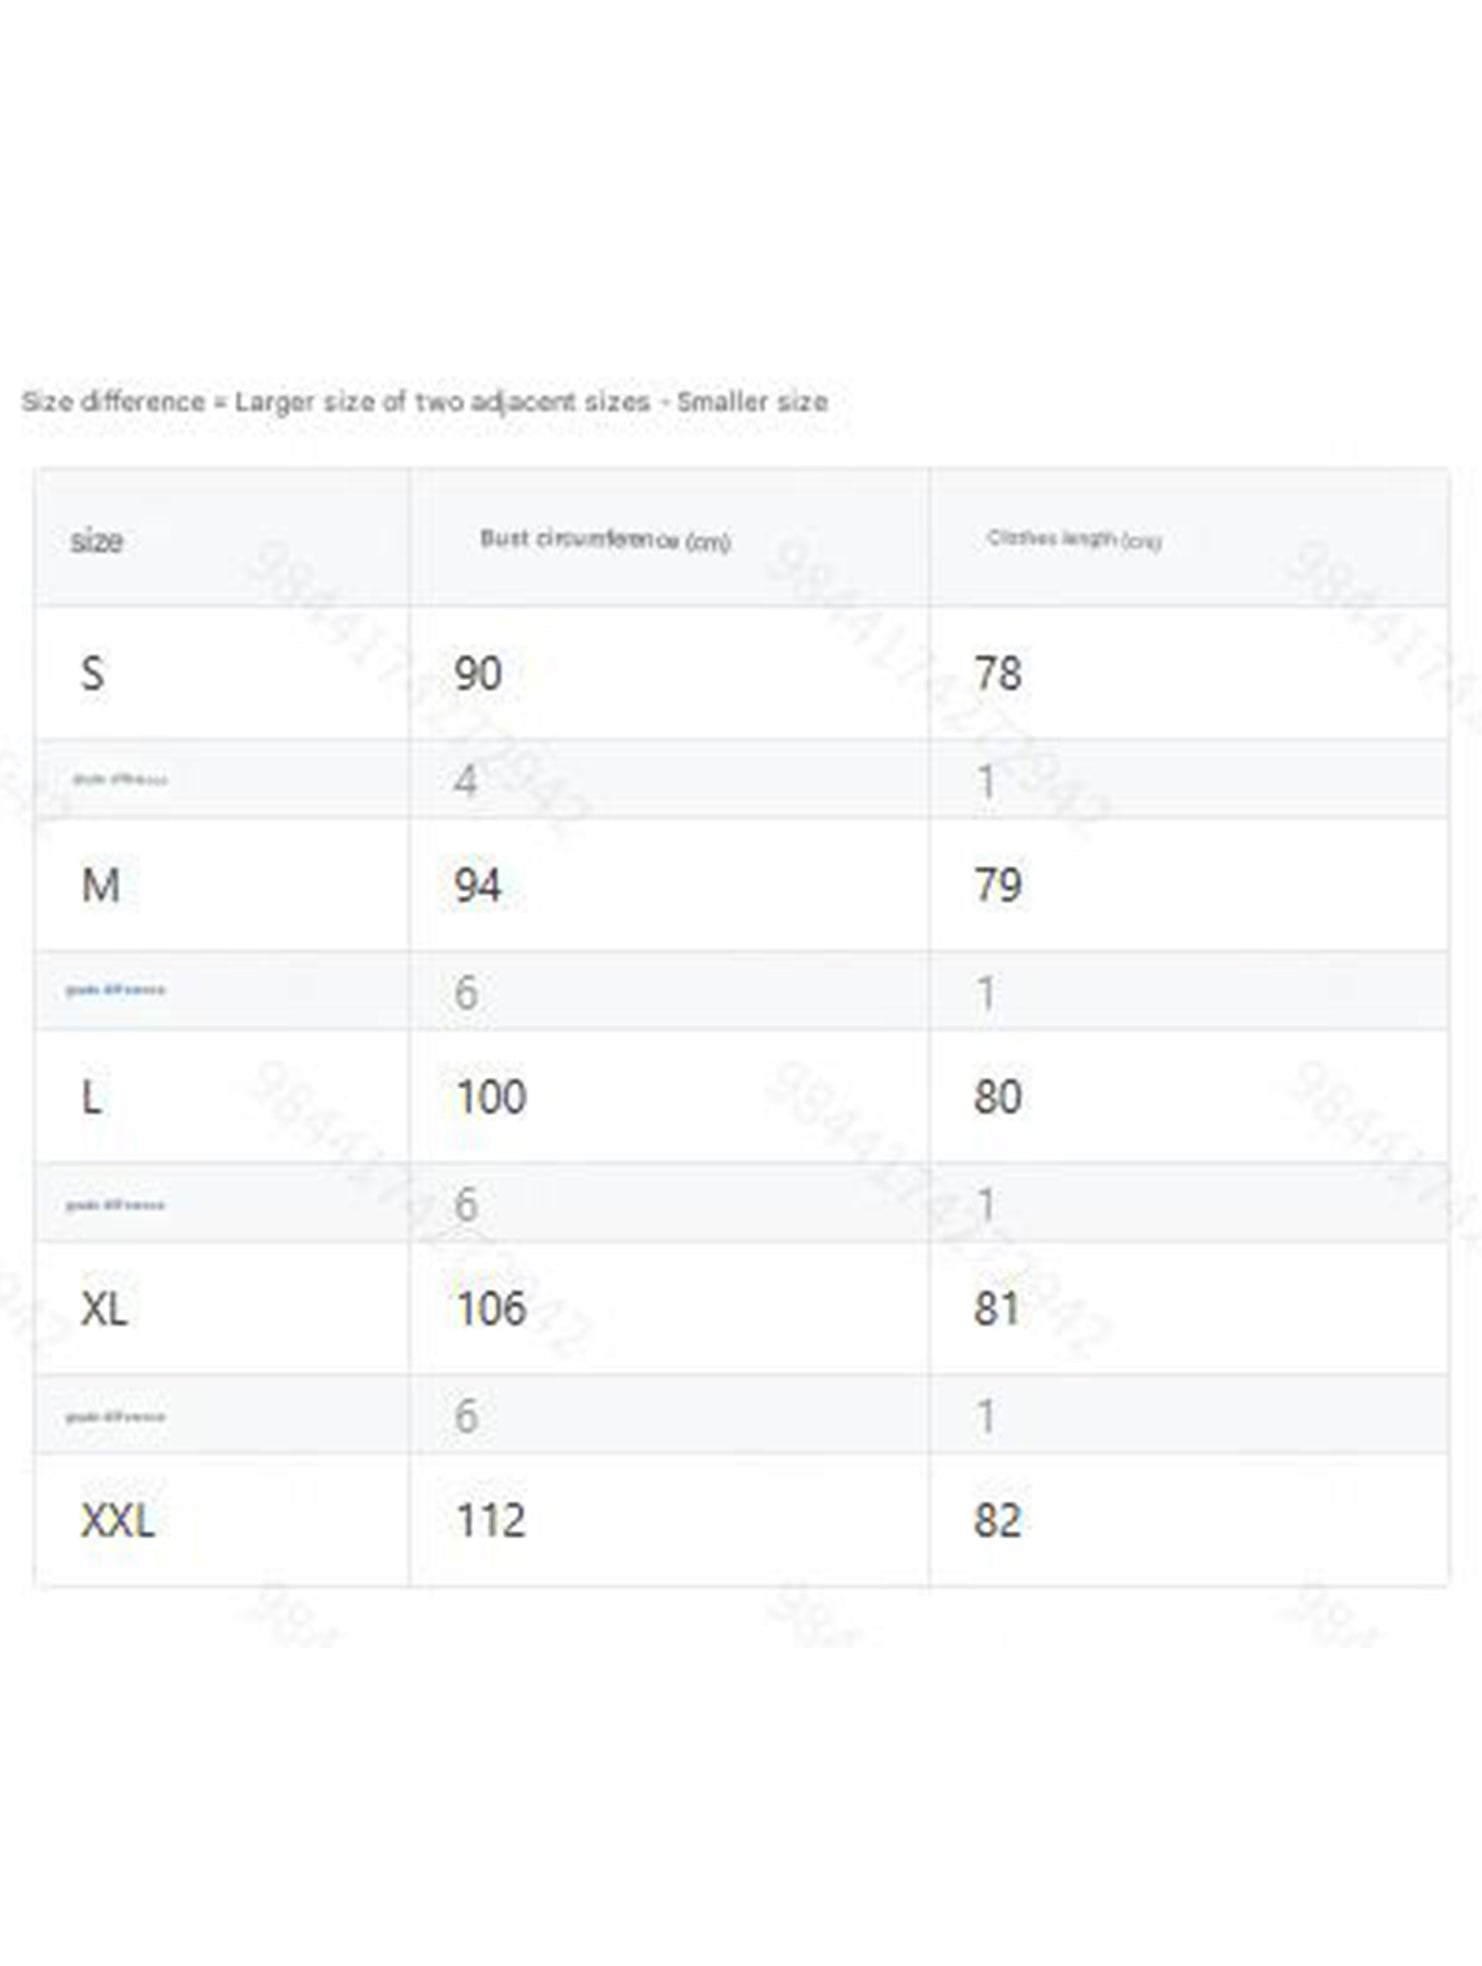Select the Bust circumference (cm) header

605,540
